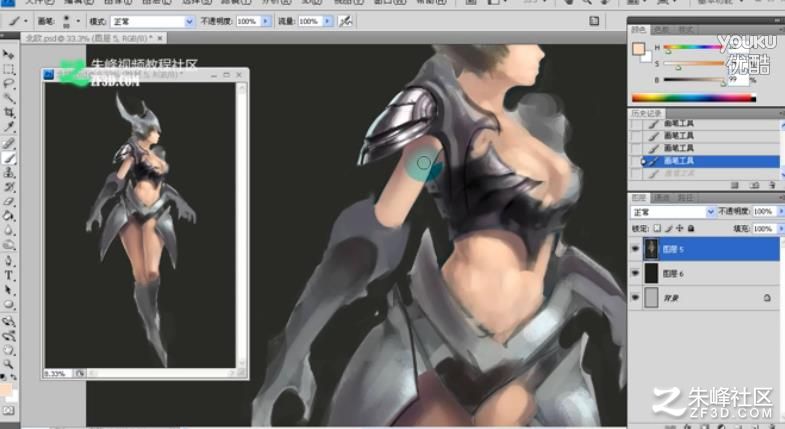Select the 背景 layer

click(703, 298)
